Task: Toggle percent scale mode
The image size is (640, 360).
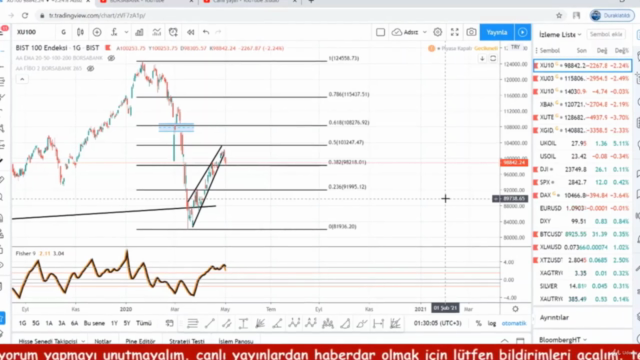Action: click(x=478, y=323)
